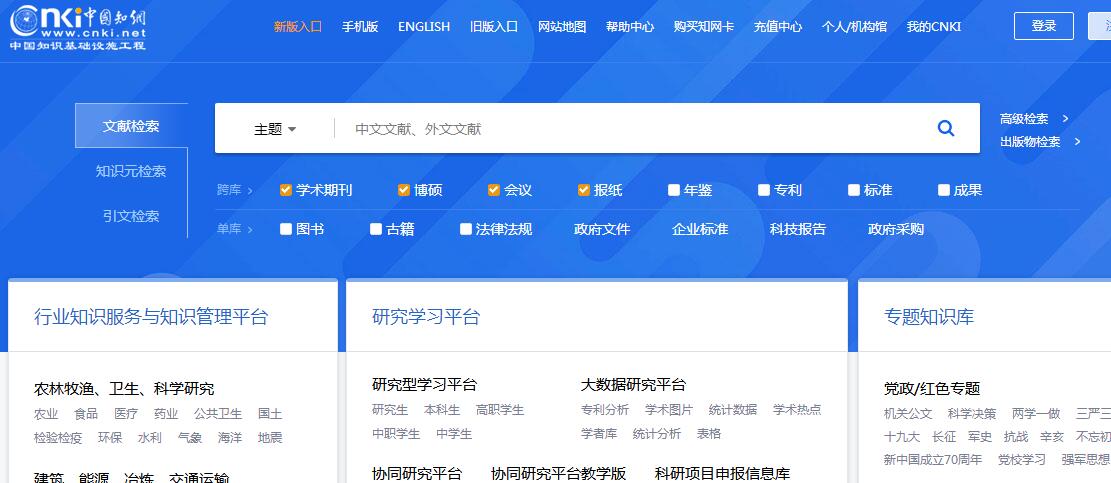The image size is (1111, 483).
Task: Expand the 单库 database chevron
Action: coord(249,229)
